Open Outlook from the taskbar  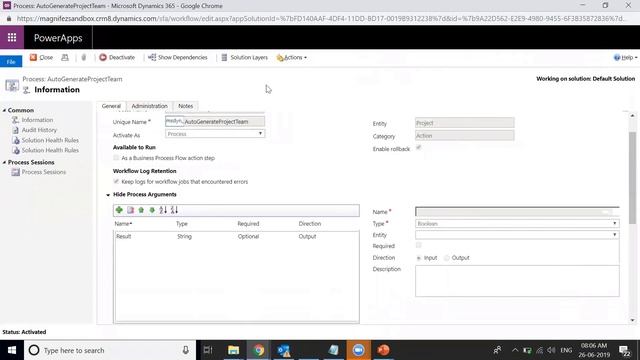point(284,350)
